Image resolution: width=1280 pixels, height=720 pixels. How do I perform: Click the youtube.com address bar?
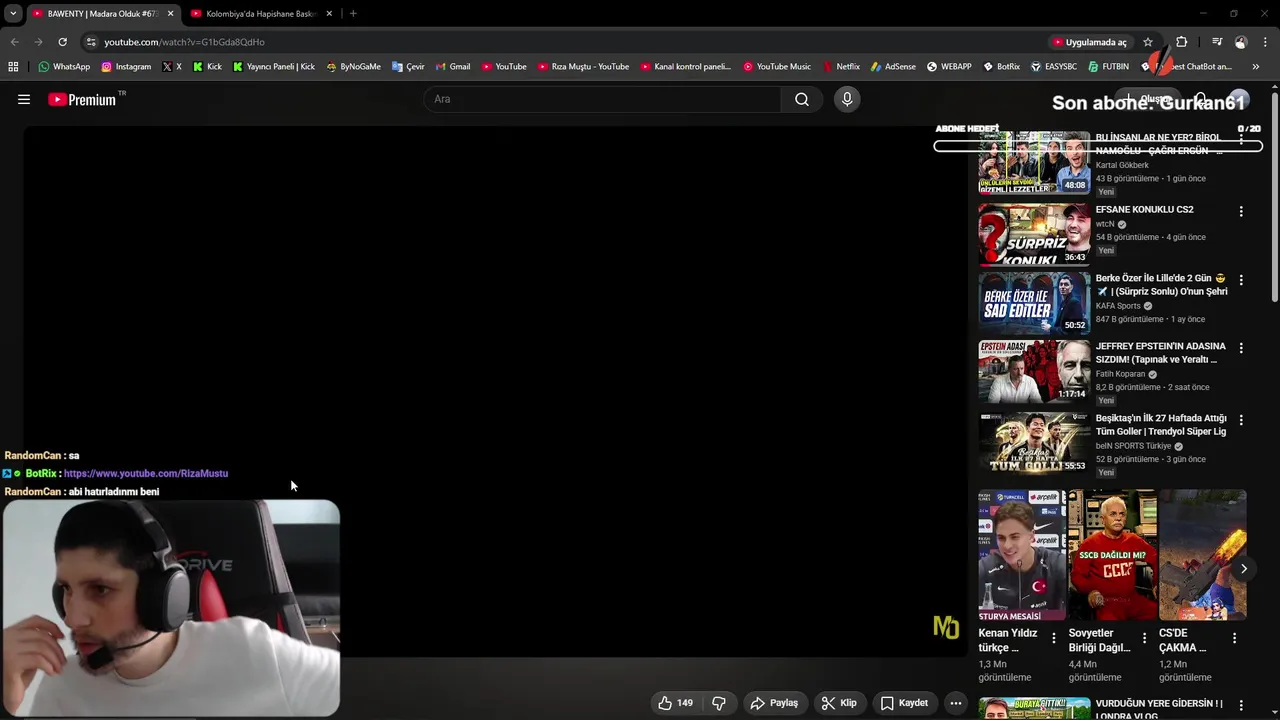pyautogui.click(x=184, y=42)
